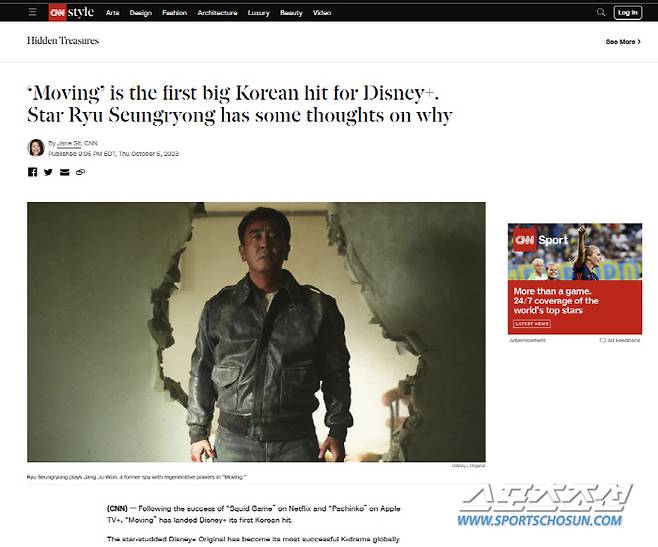Open author Jane Sit's profile link
The image size is (658, 547).
point(69,144)
